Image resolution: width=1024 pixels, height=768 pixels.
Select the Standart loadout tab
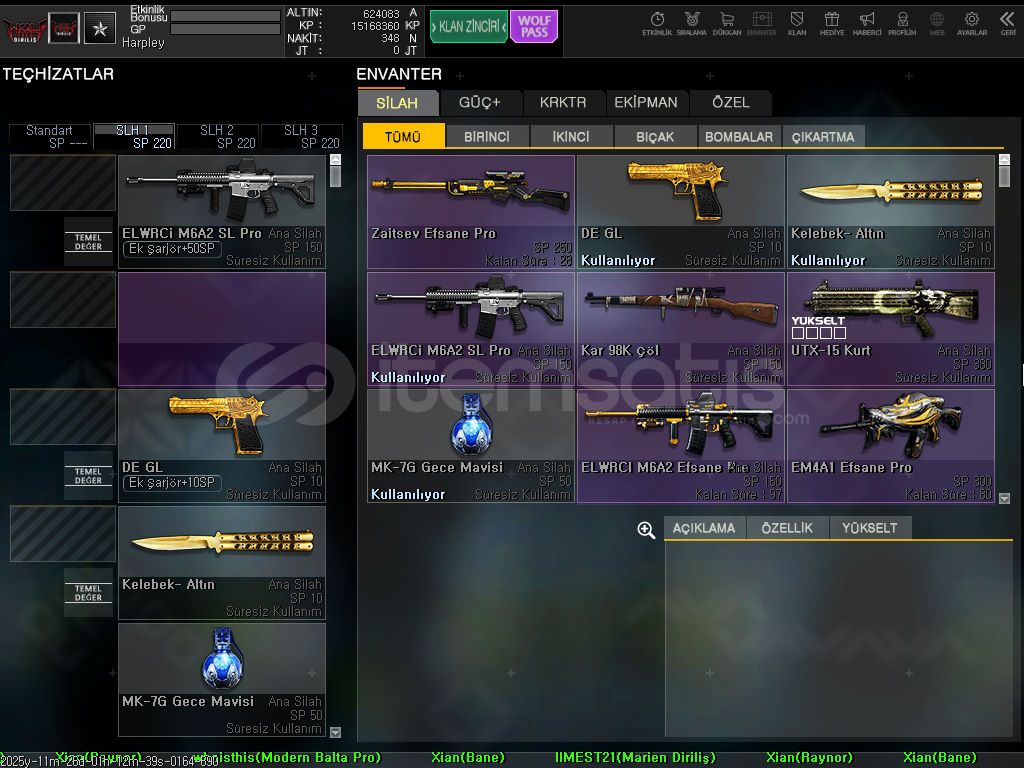coord(50,136)
